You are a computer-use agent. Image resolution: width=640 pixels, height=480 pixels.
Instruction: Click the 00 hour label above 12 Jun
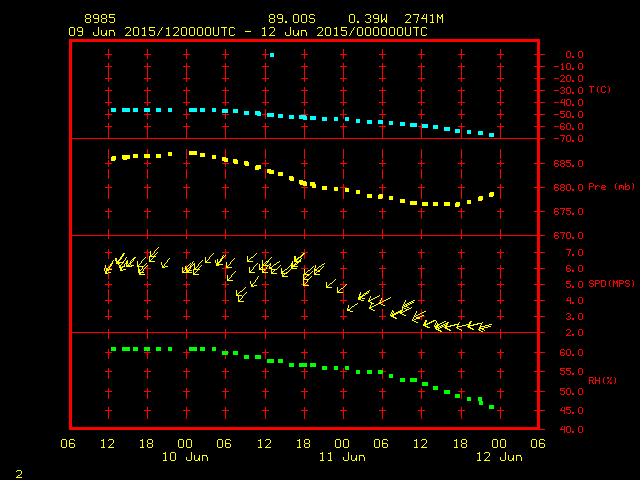(499, 444)
